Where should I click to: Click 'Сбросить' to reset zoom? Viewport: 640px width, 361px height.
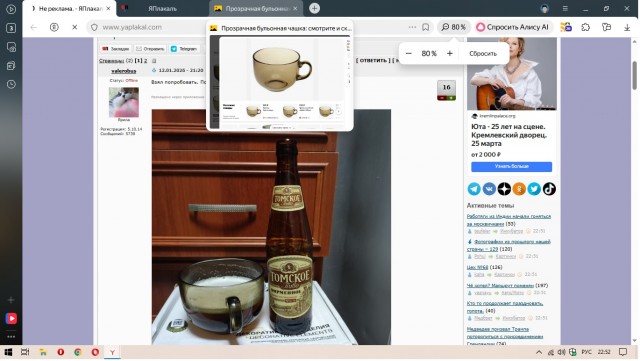pos(483,53)
